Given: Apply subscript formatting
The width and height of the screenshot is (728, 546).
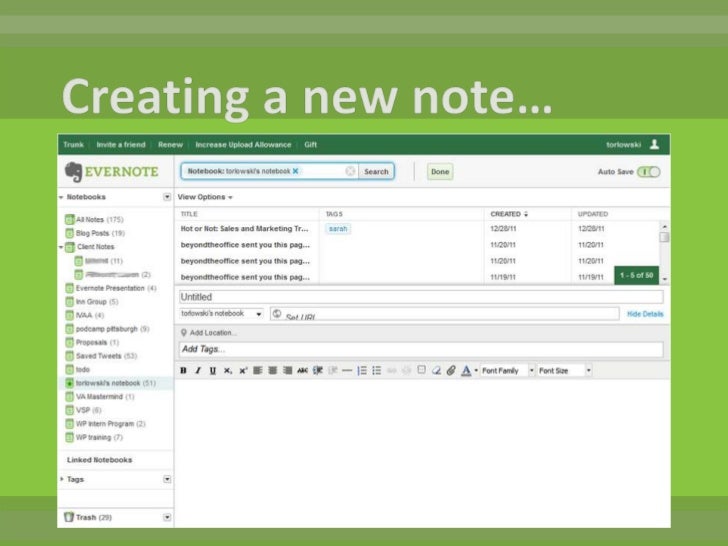Looking at the screenshot, I should point(228,370).
